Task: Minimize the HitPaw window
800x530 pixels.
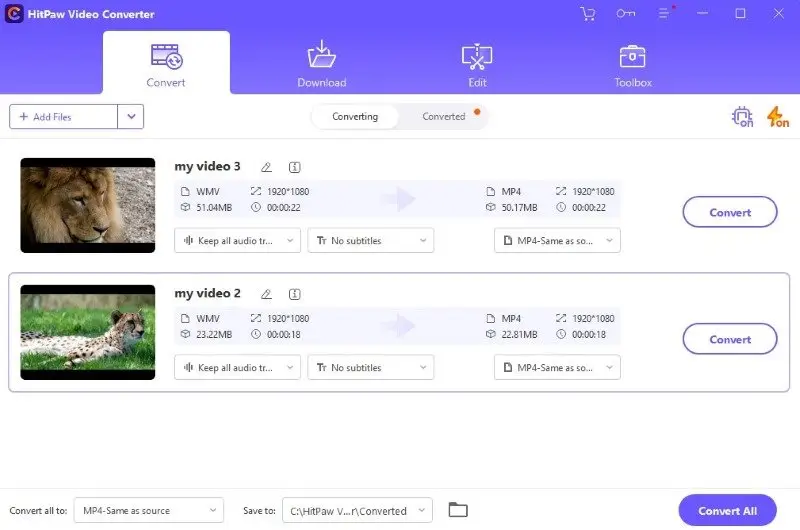Action: pos(703,14)
